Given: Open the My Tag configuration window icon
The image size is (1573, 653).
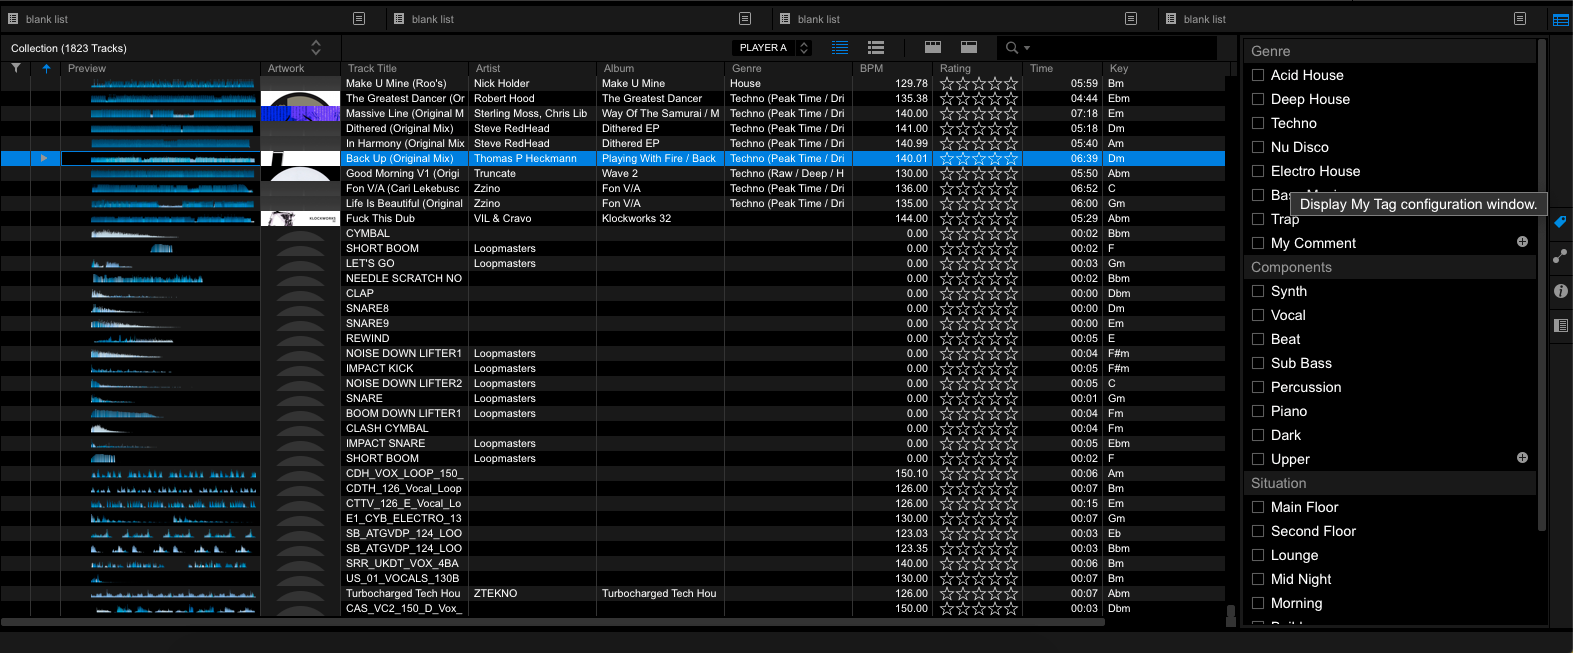Looking at the screenshot, I should 1560,222.
